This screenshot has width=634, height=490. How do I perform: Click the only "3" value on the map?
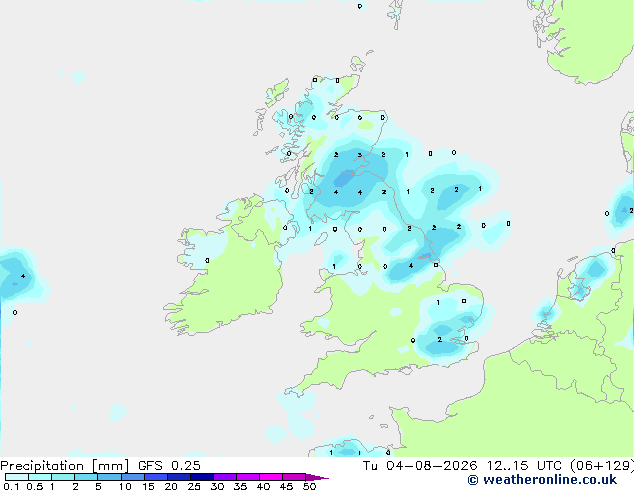(359, 155)
